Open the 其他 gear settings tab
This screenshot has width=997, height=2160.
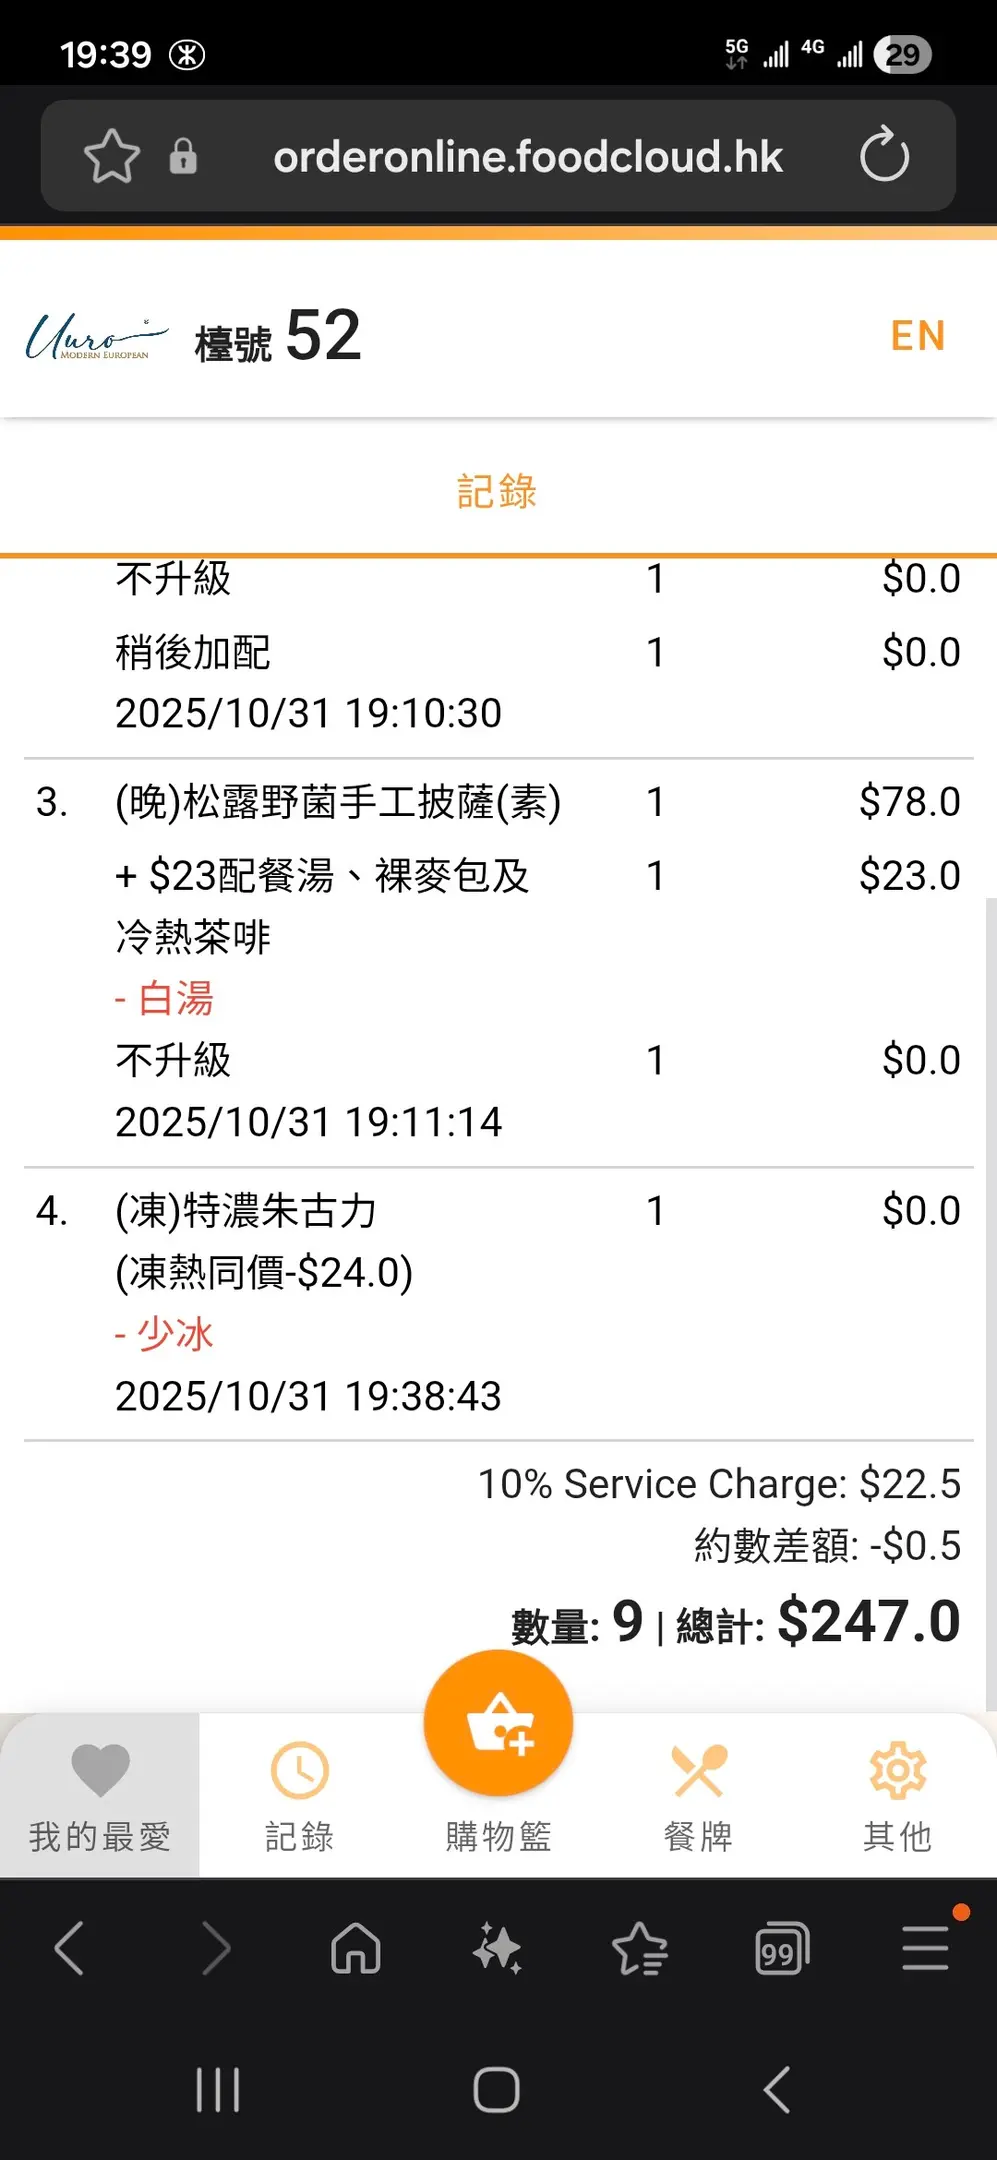897,1796
